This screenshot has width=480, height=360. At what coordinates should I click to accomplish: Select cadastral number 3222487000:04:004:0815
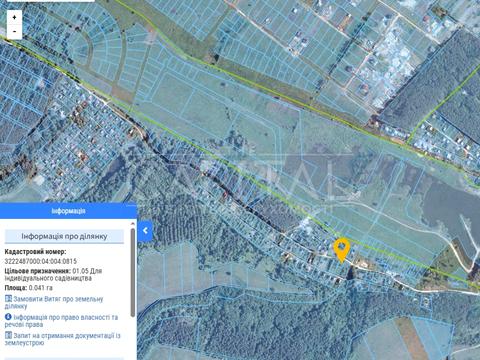[x=41, y=261]
